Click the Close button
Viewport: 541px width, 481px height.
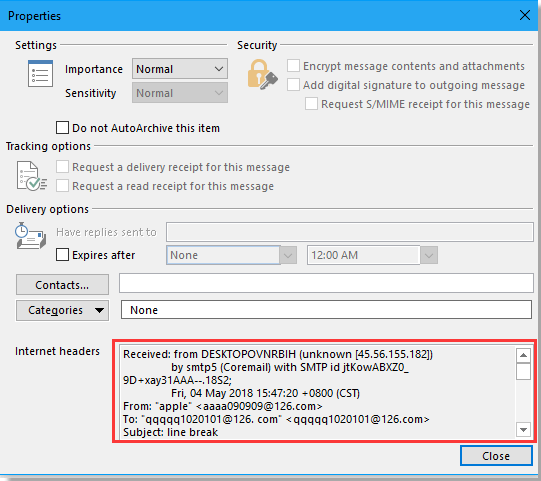pyautogui.click(x=496, y=456)
